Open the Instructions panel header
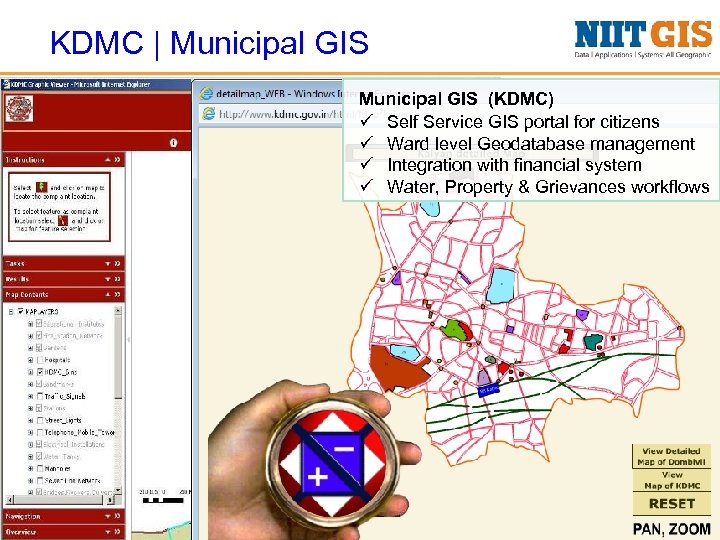This screenshot has width=720, height=540. tap(63, 159)
